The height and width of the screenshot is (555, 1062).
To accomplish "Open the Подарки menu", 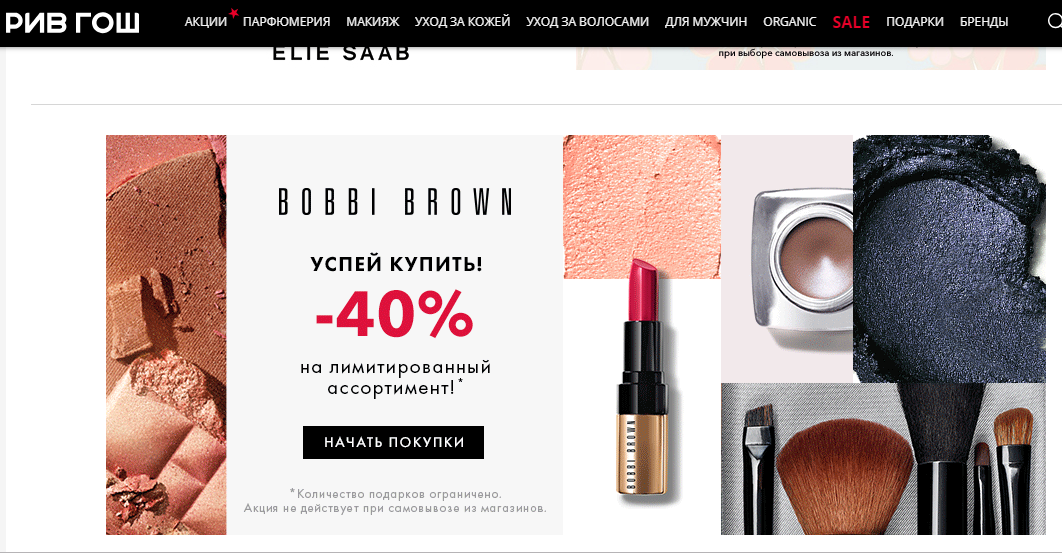I will tap(914, 22).
